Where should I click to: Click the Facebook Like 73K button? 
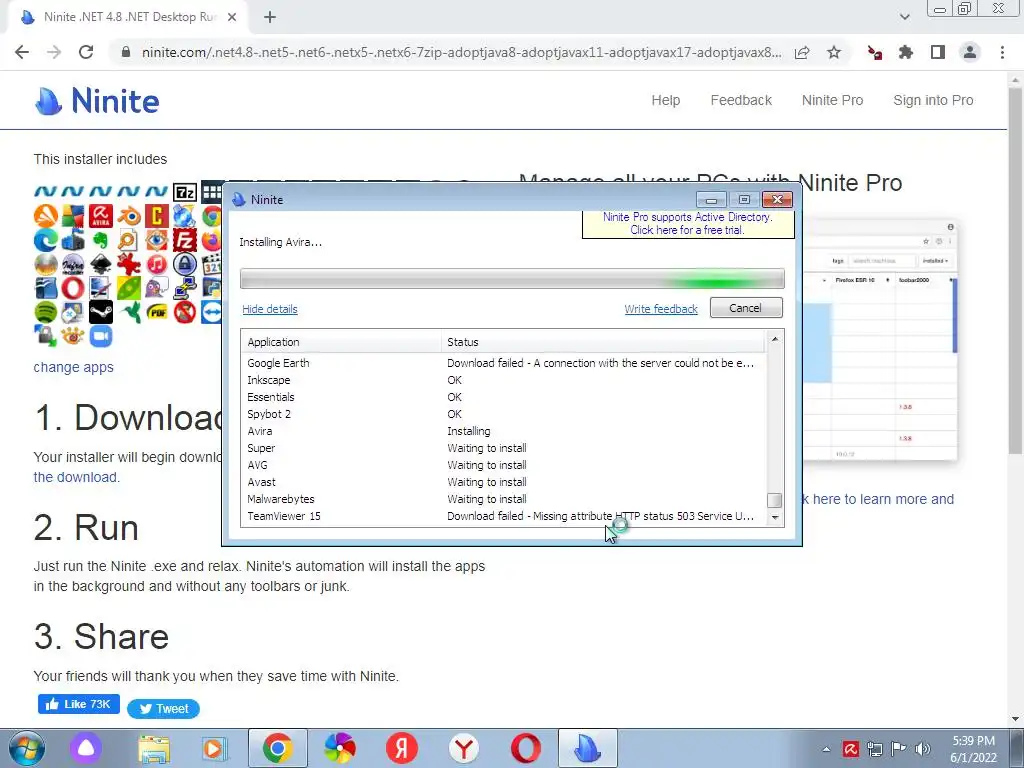pos(78,704)
